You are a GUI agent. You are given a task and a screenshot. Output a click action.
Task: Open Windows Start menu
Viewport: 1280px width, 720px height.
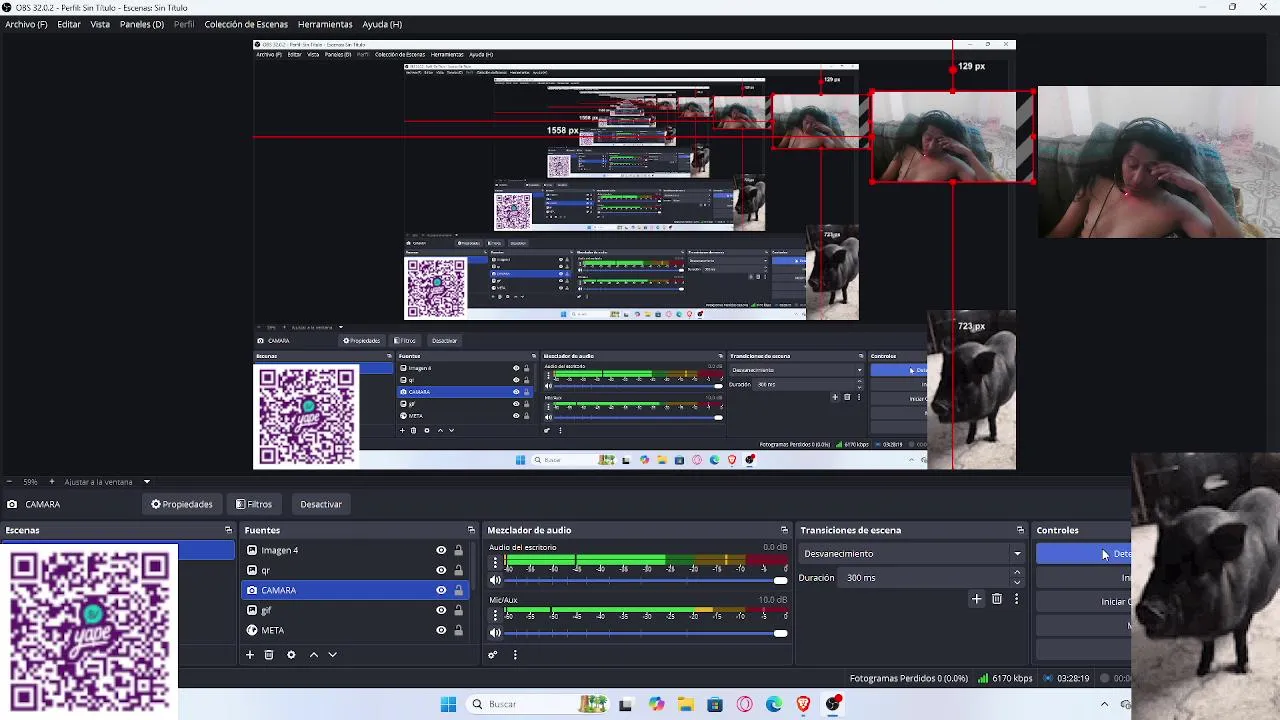[448, 704]
